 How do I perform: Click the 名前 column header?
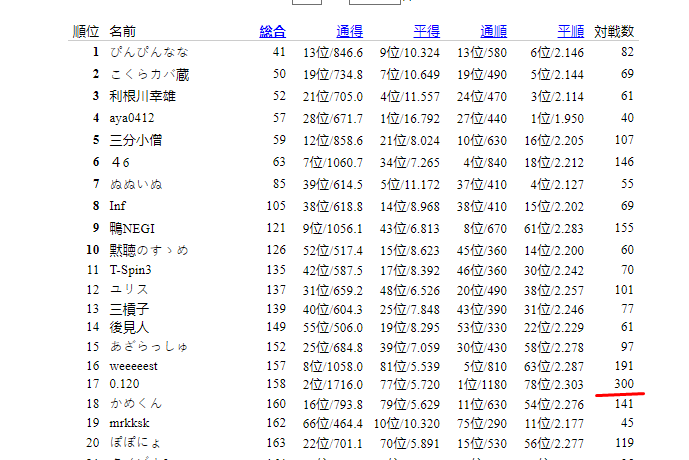(x=123, y=32)
